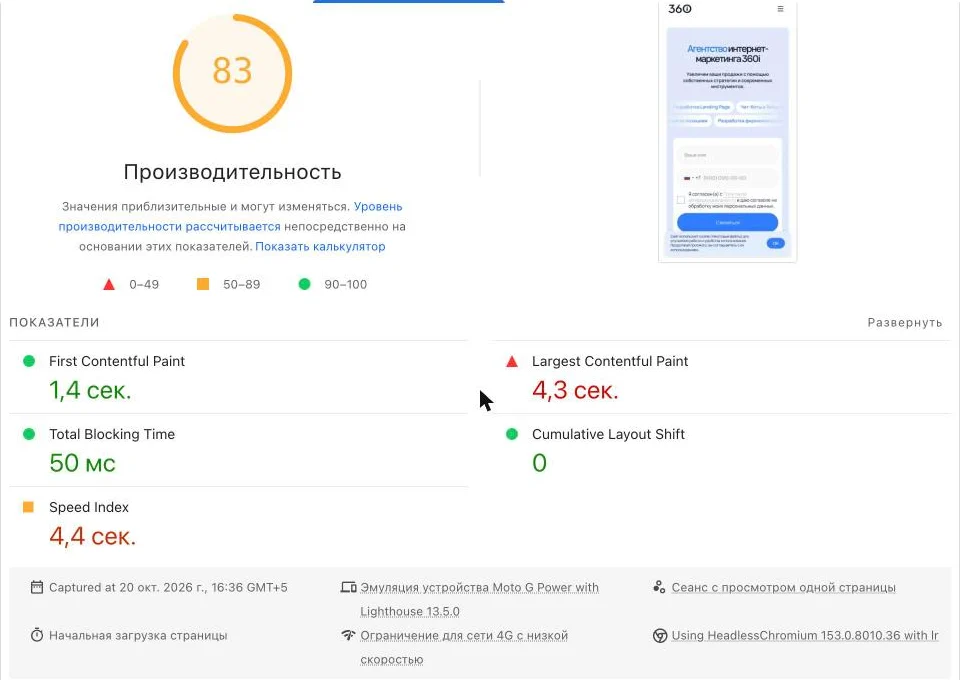Select the '4,3 сек.' value

pyautogui.click(x=575, y=390)
